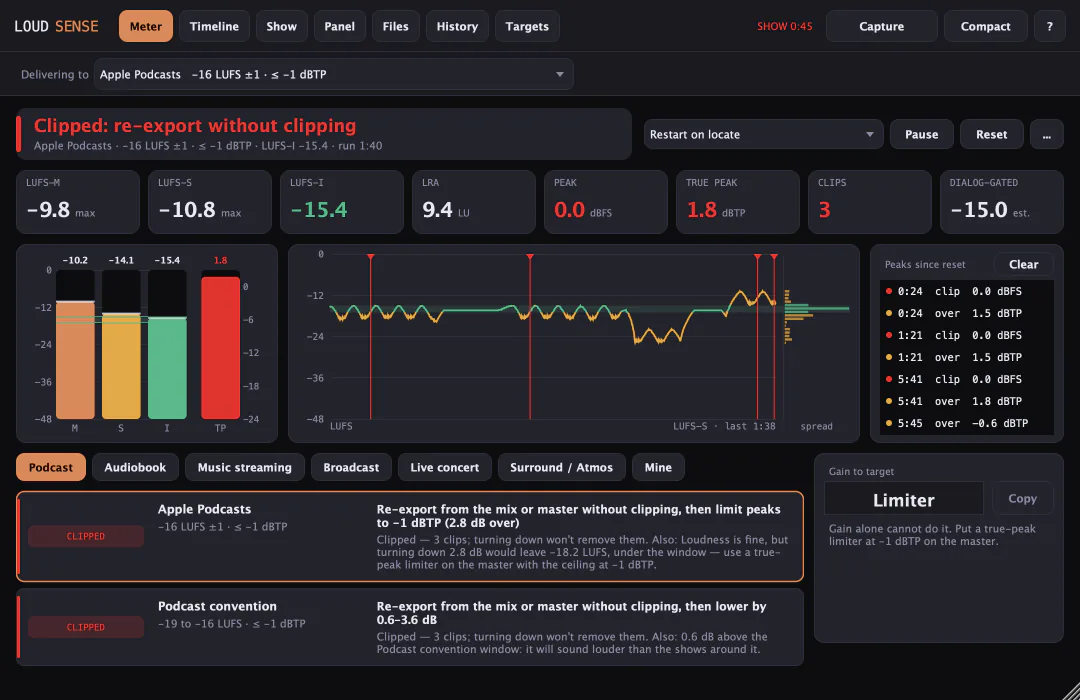1080x700 pixels.
Task: Copy the gain to target value
Action: 1022,498
